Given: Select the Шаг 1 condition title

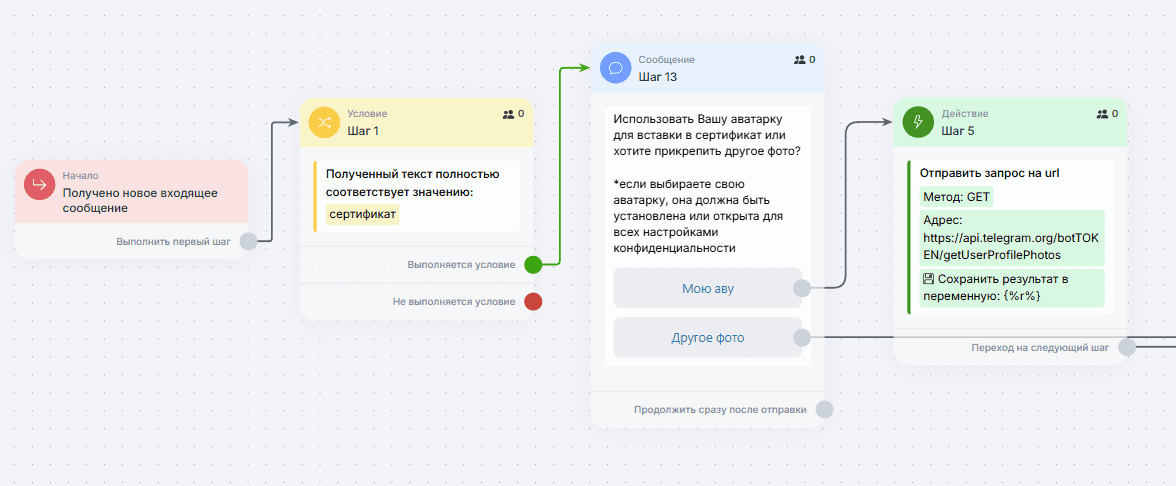Looking at the screenshot, I should click(x=363, y=130).
